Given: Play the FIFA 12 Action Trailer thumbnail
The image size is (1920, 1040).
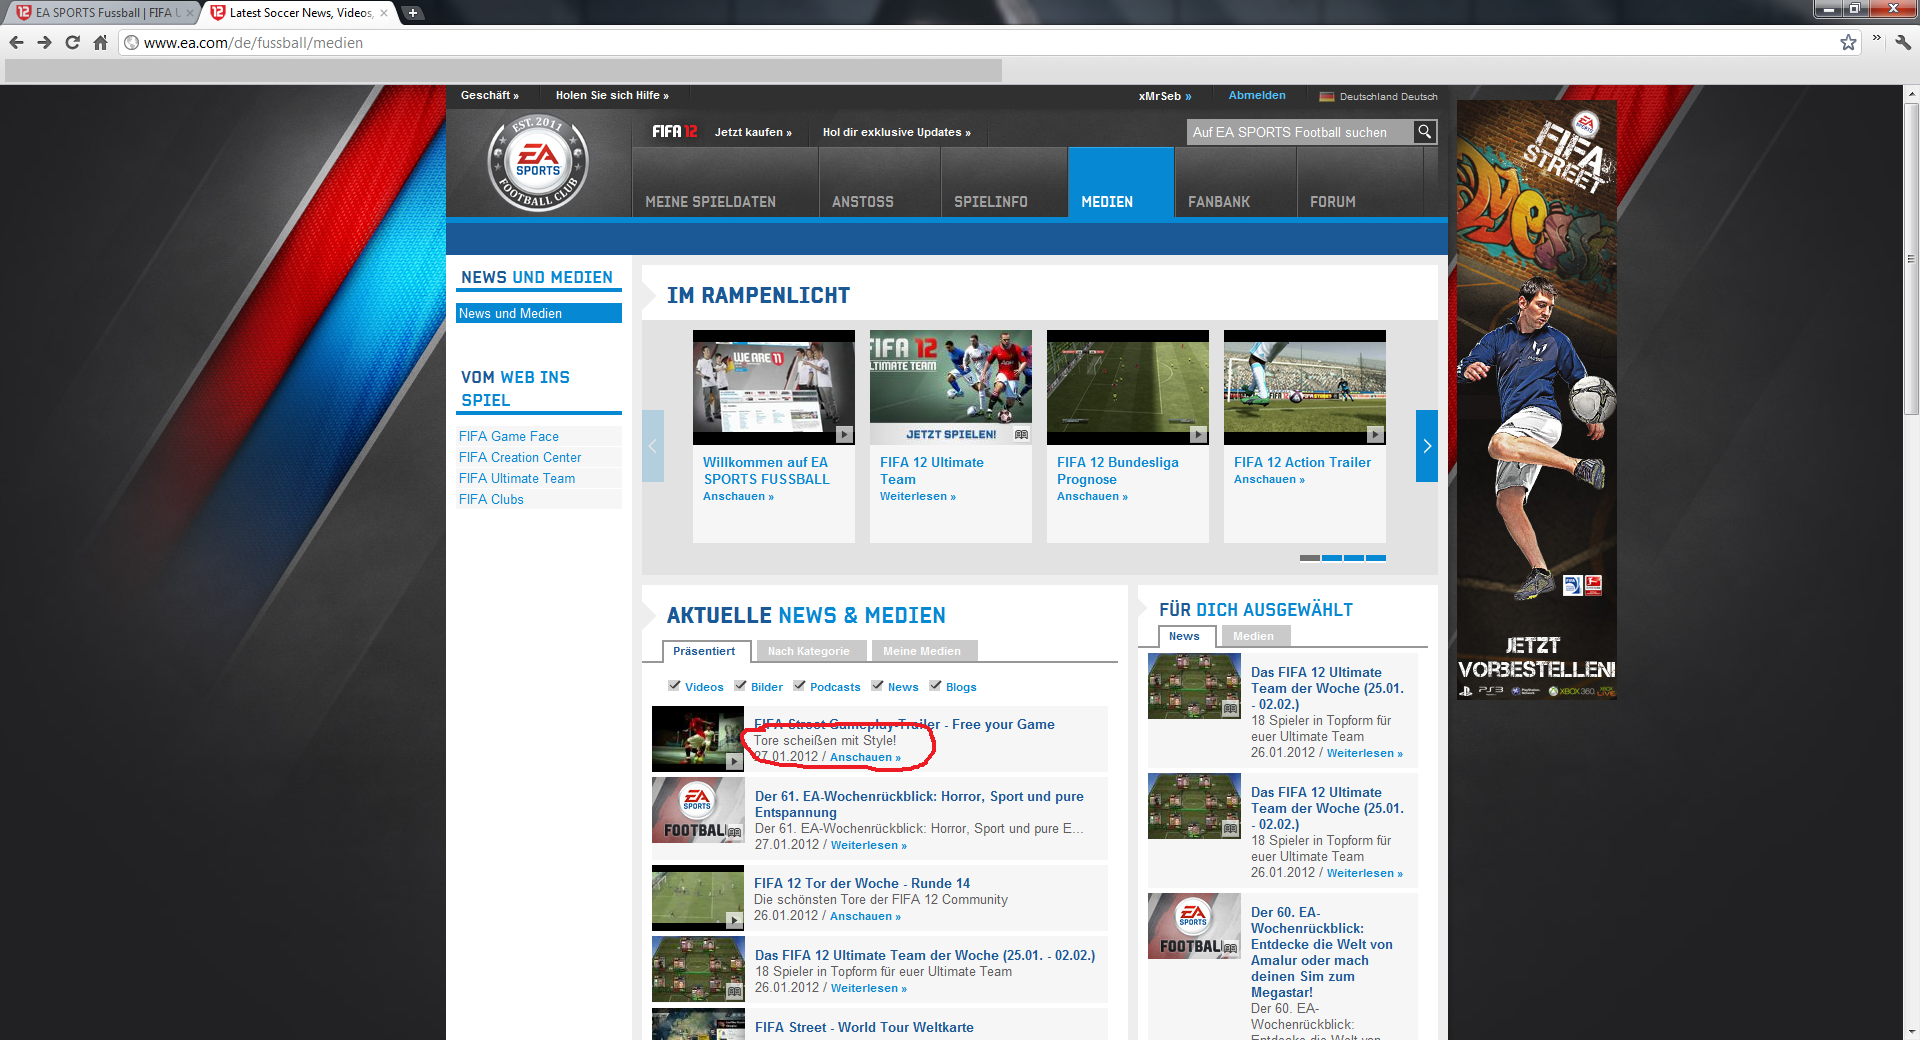Looking at the screenshot, I should pos(1305,387).
